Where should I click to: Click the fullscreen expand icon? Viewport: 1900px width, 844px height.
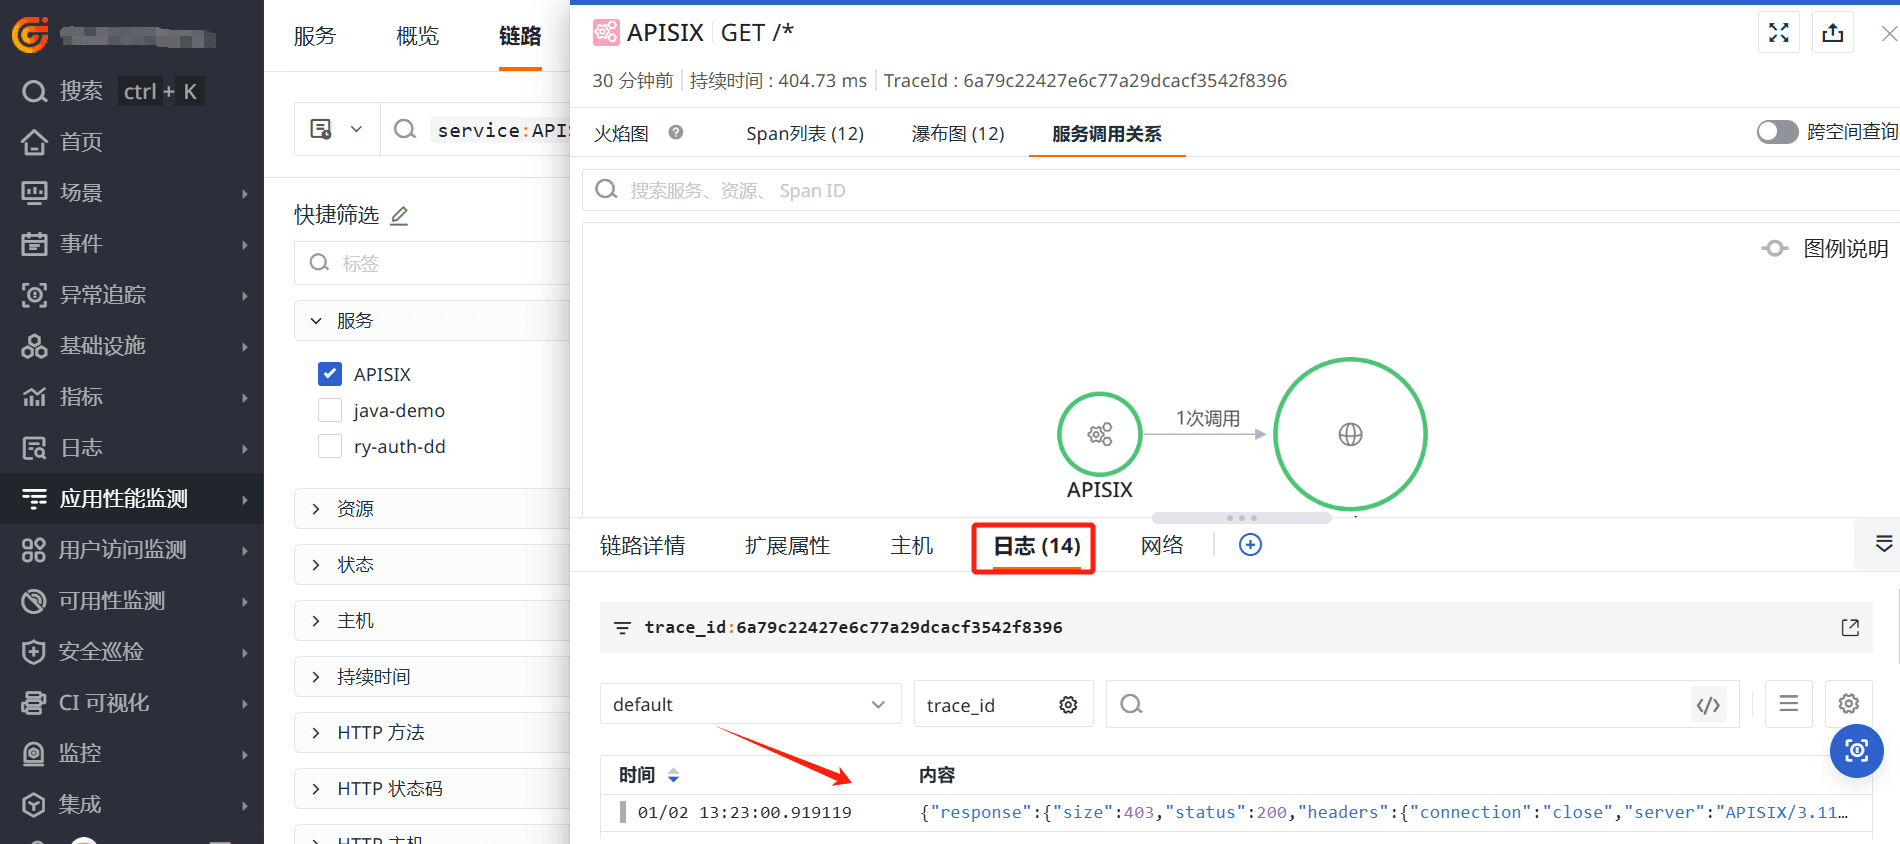[1779, 33]
